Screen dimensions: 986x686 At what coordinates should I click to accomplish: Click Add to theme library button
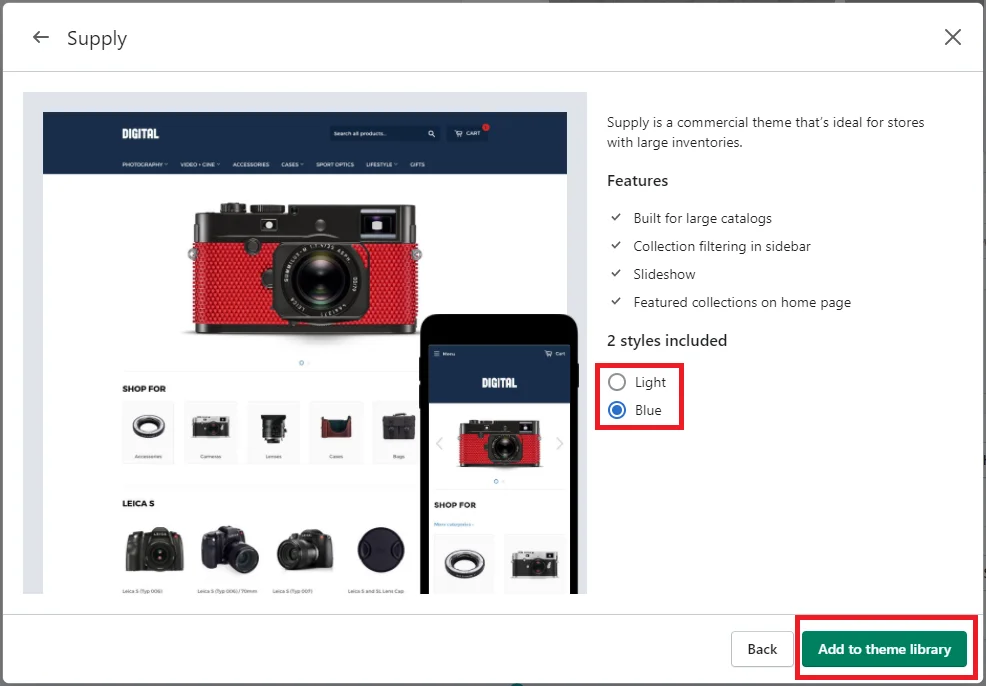coord(884,649)
